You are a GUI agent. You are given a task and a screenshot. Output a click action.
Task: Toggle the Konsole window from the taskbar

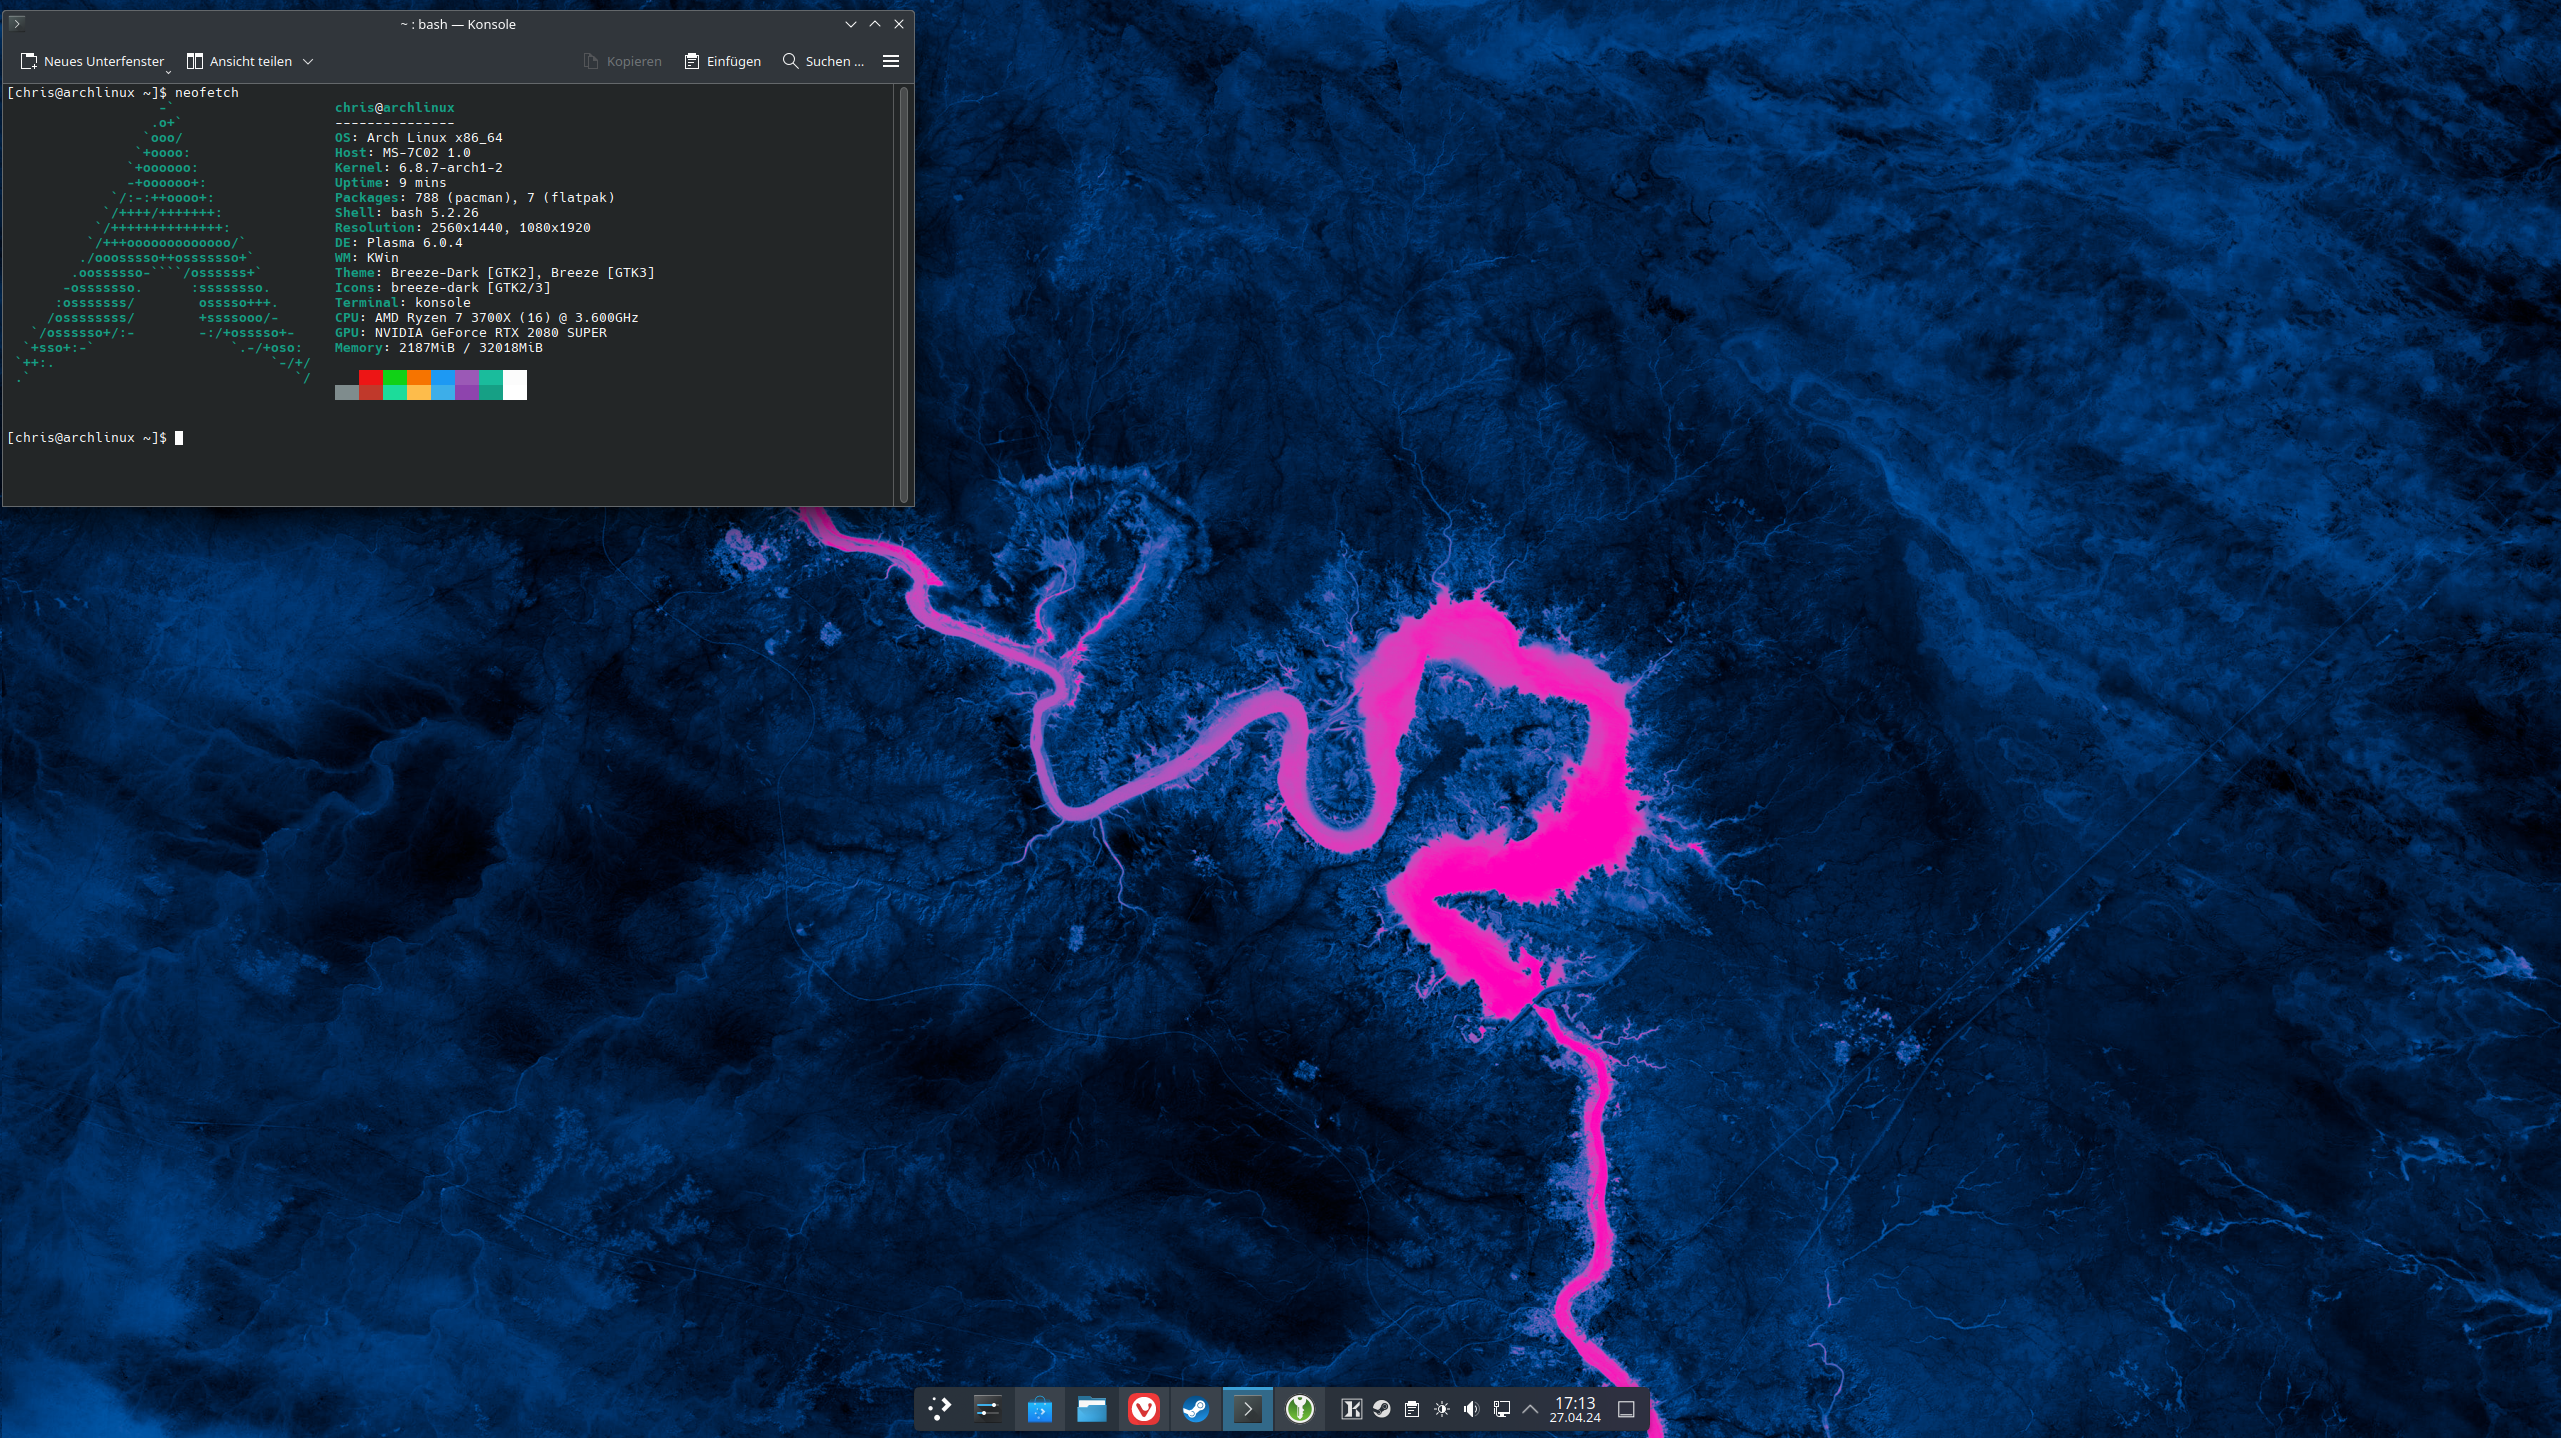(1247, 1409)
